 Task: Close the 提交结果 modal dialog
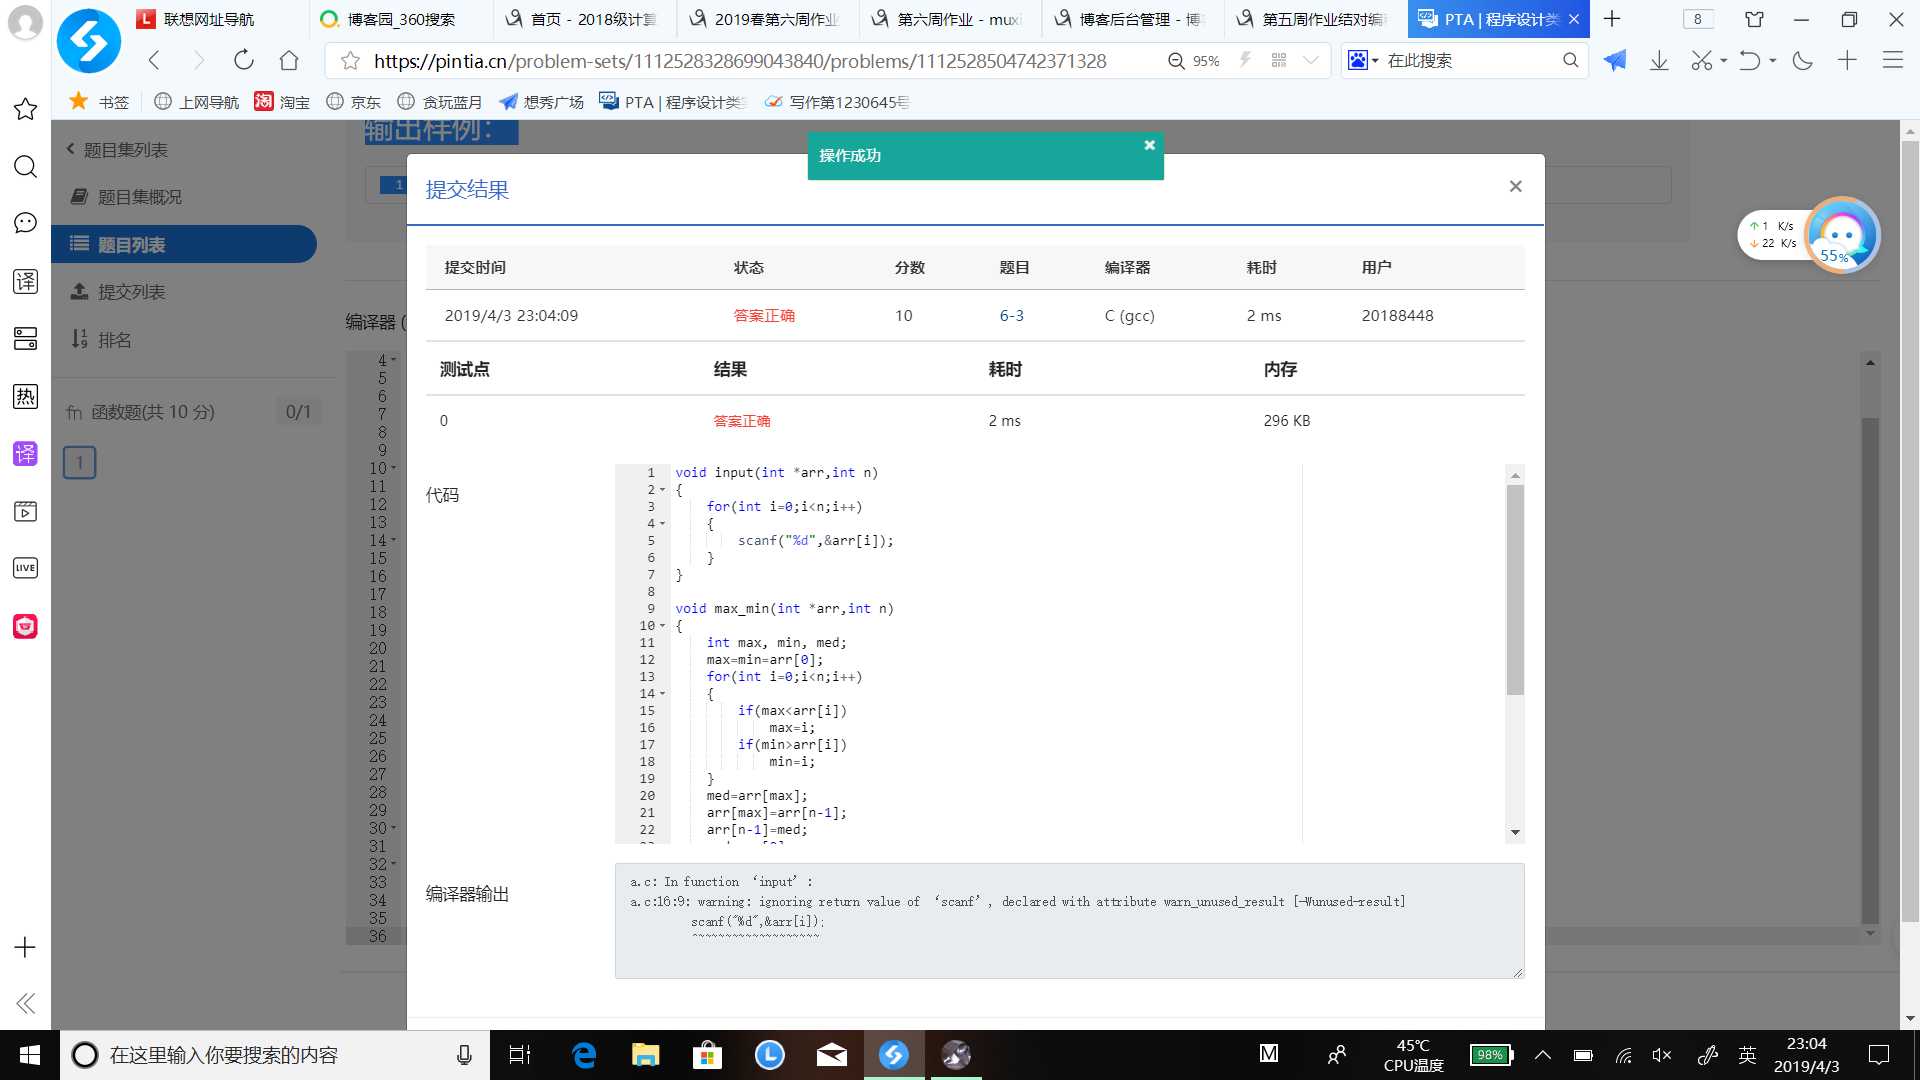click(x=1515, y=186)
